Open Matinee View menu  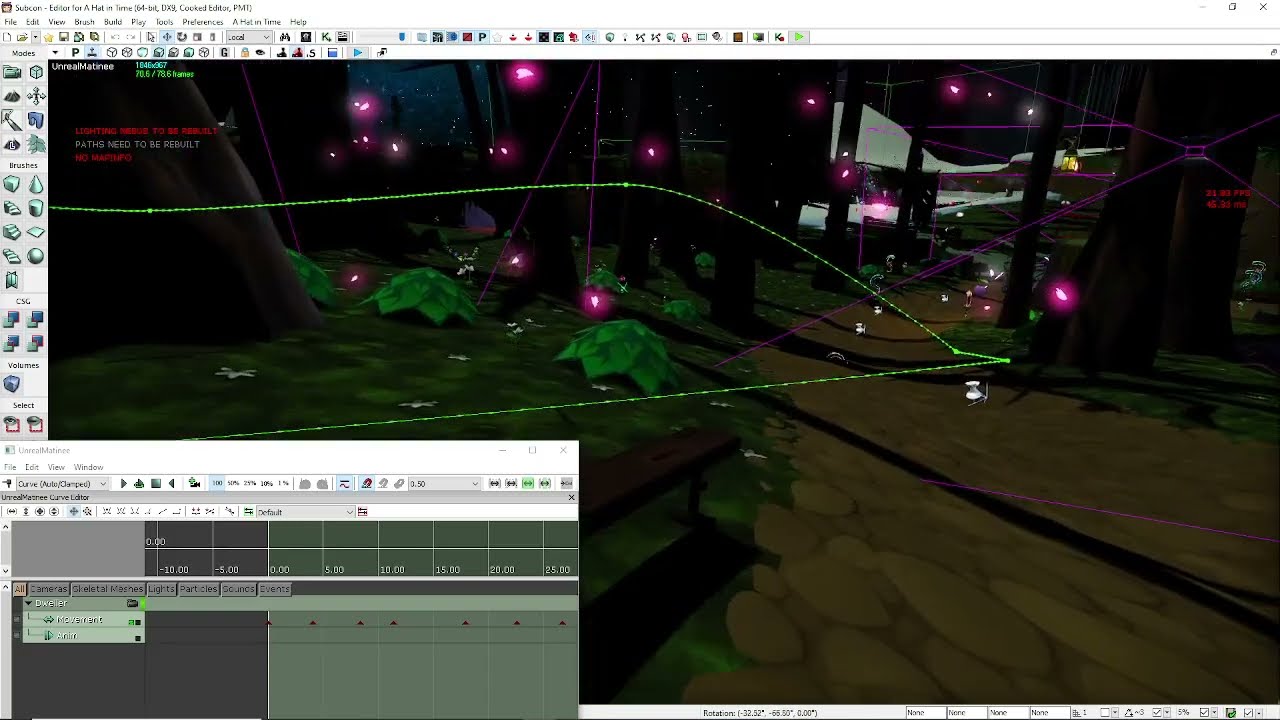[56, 467]
